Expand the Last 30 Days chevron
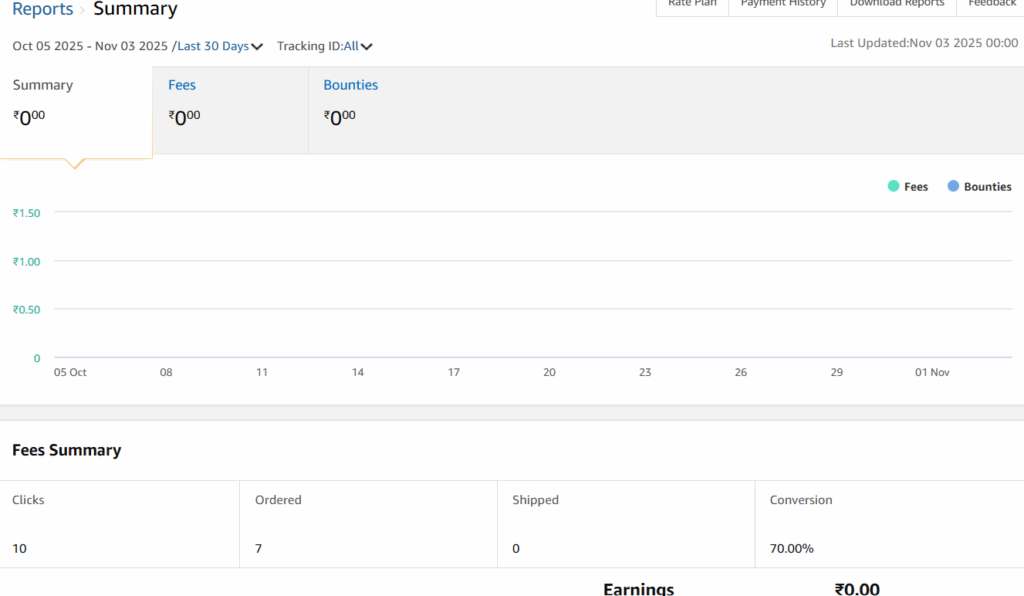Screen dimensions: 1024x596 [258, 47]
